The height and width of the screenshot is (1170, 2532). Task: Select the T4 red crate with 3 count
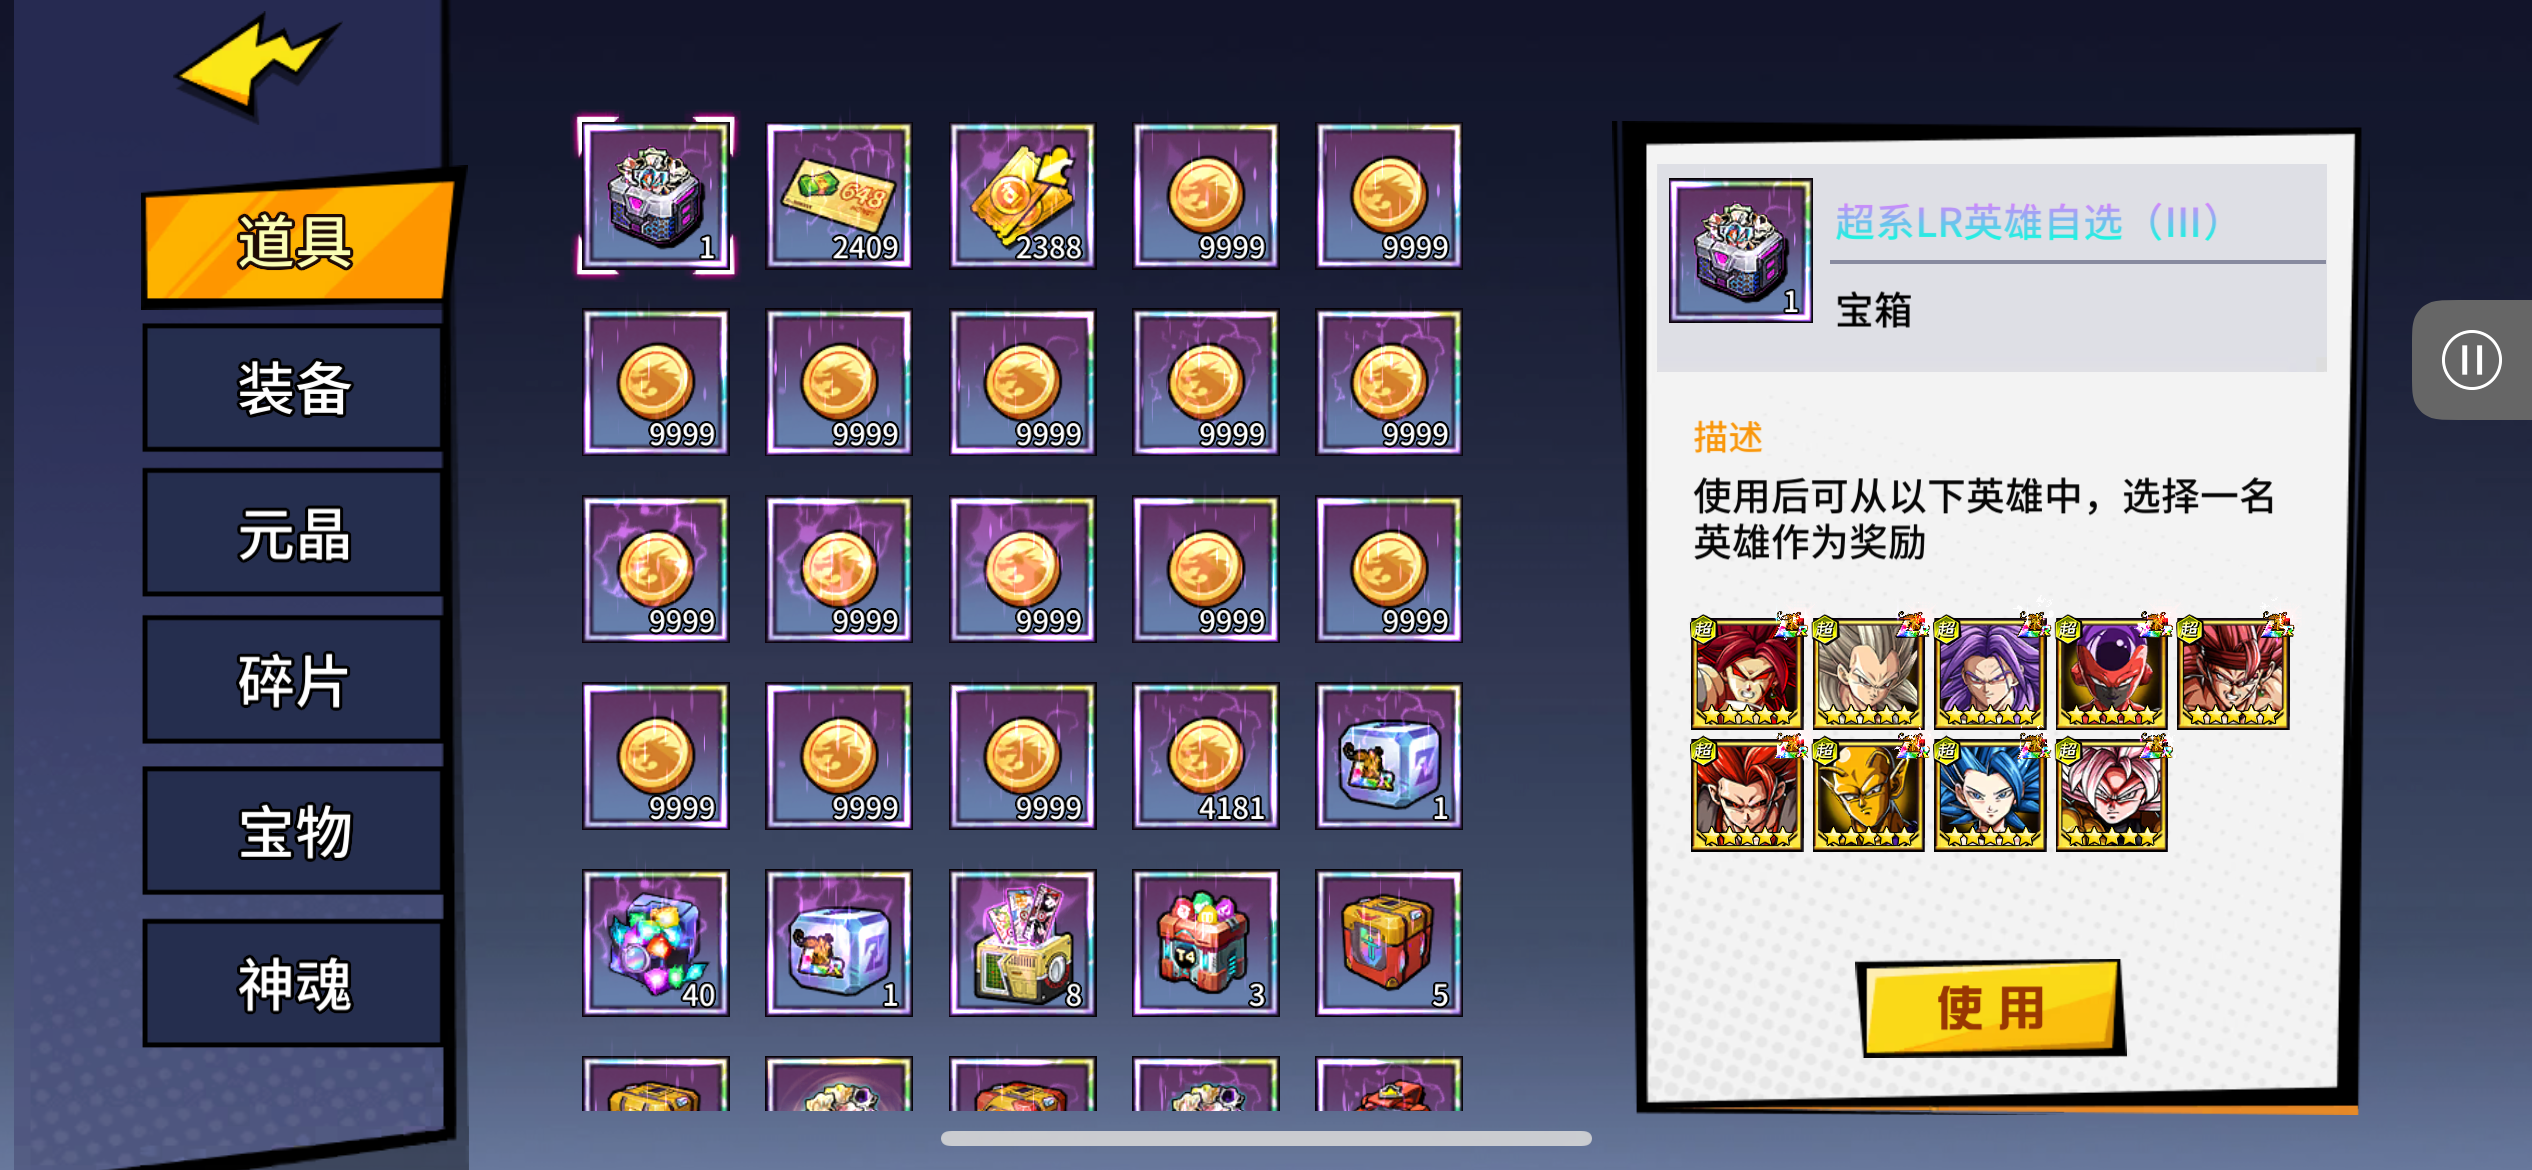coord(1205,943)
